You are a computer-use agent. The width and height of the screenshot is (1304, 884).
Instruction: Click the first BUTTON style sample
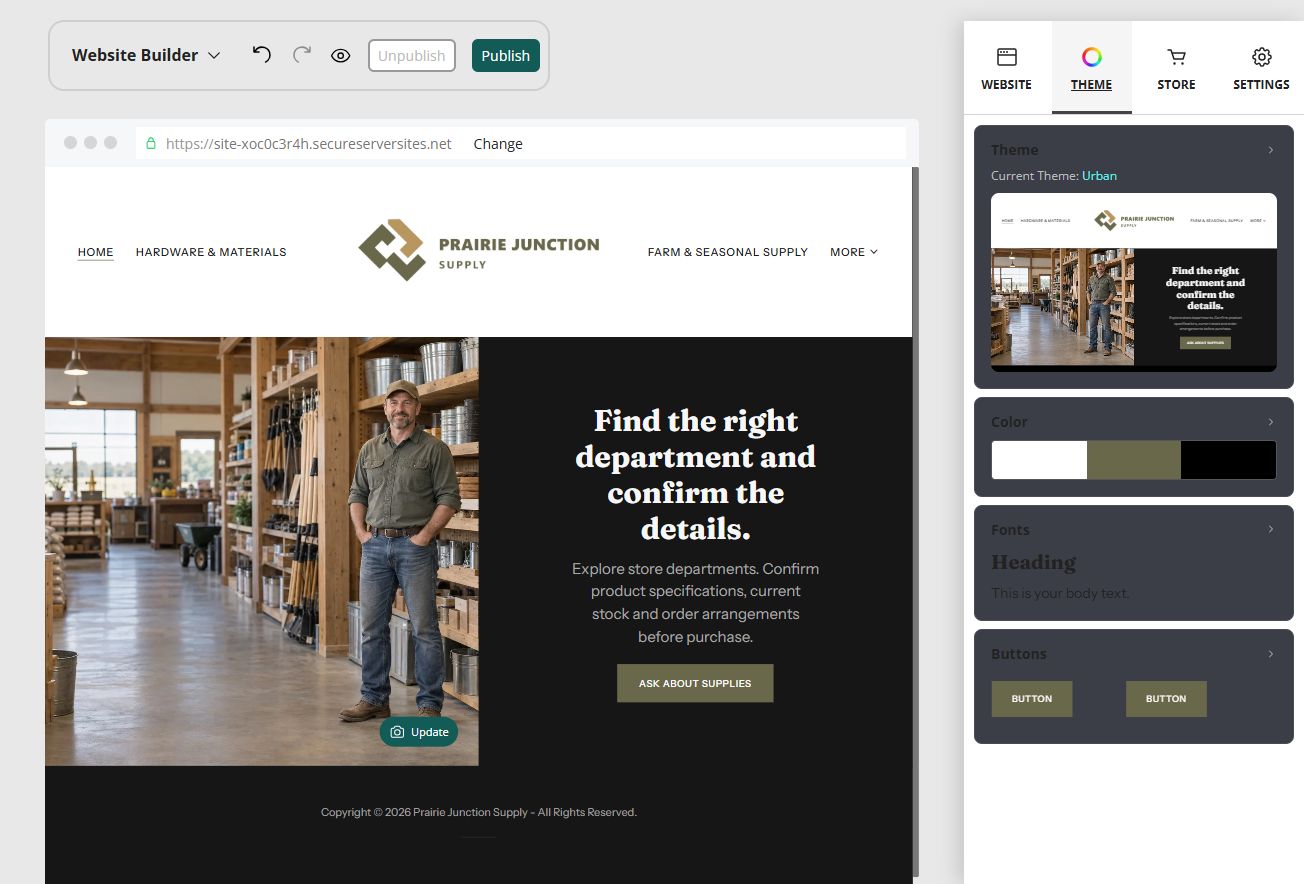(x=1032, y=699)
